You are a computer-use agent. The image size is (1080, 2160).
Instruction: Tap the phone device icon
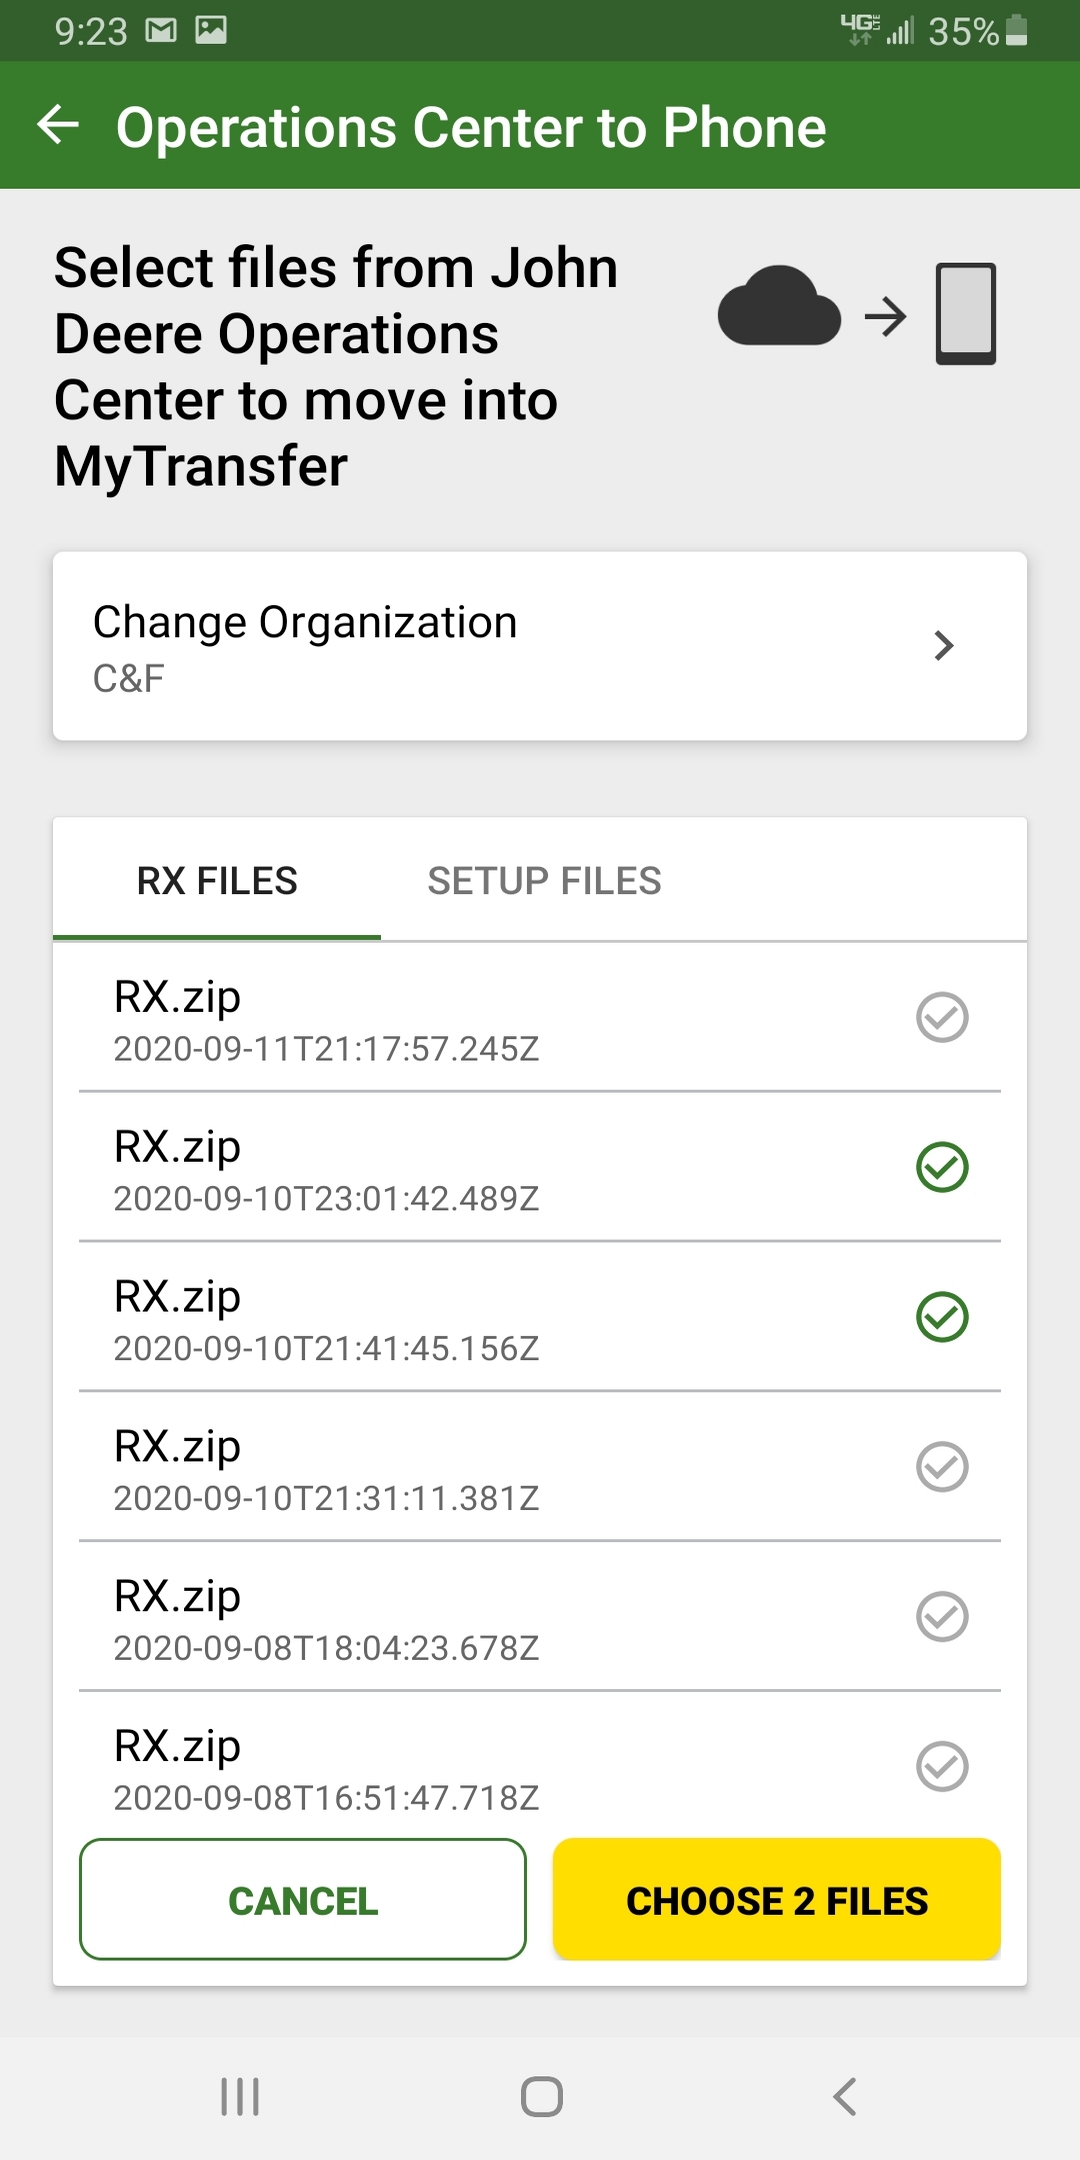965,314
